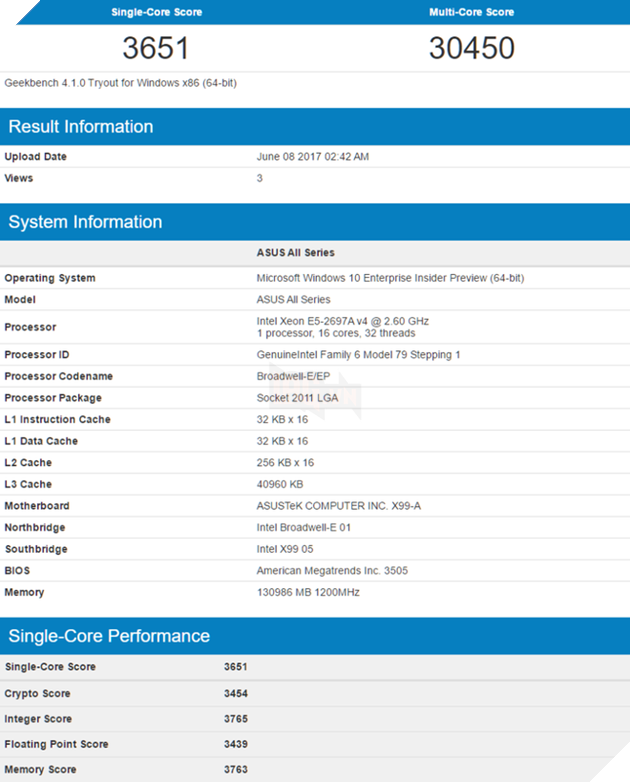This screenshot has height=782, width=630.
Task: Click the Multi-Core Score banner heading
Action: pyautogui.click(x=471, y=12)
